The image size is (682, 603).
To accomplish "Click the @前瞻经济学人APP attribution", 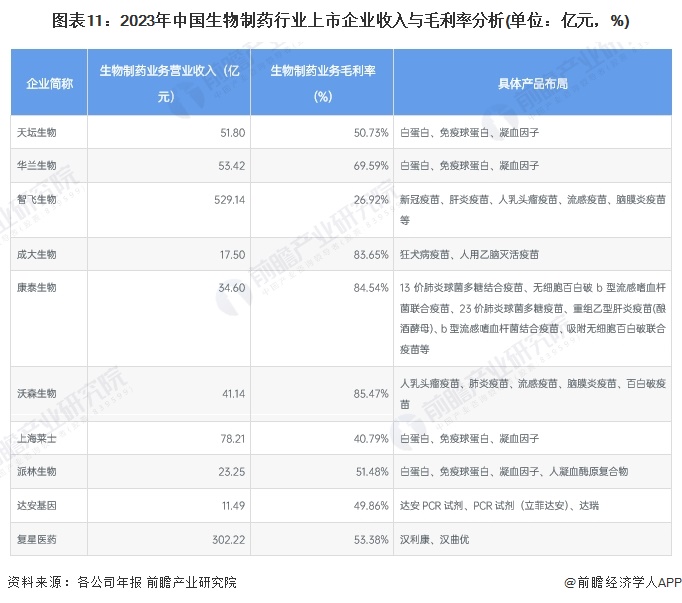I will click(x=622, y=582).
